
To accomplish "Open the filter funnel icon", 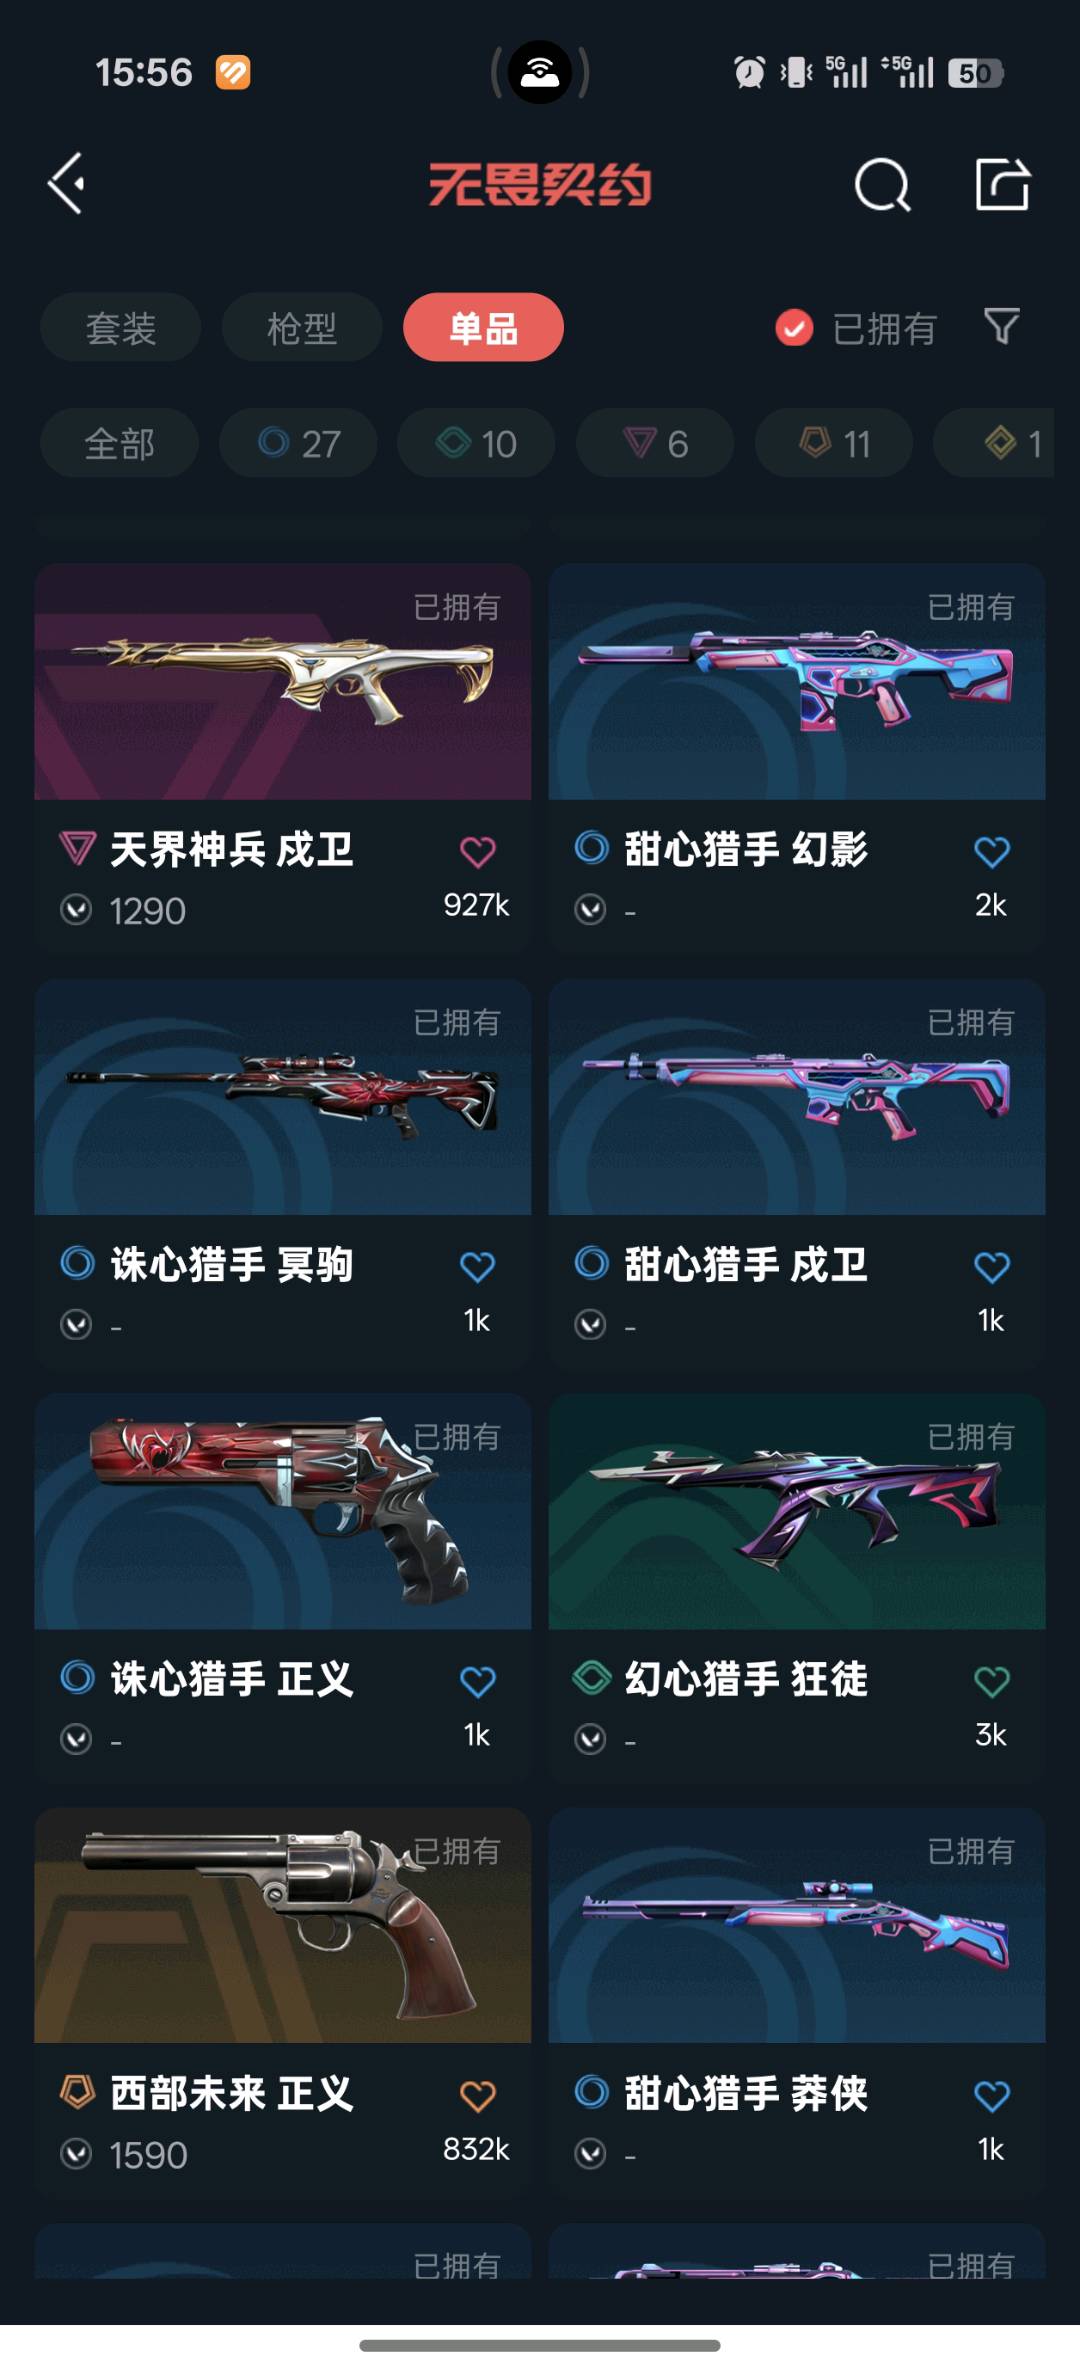I will (1001, 326).
